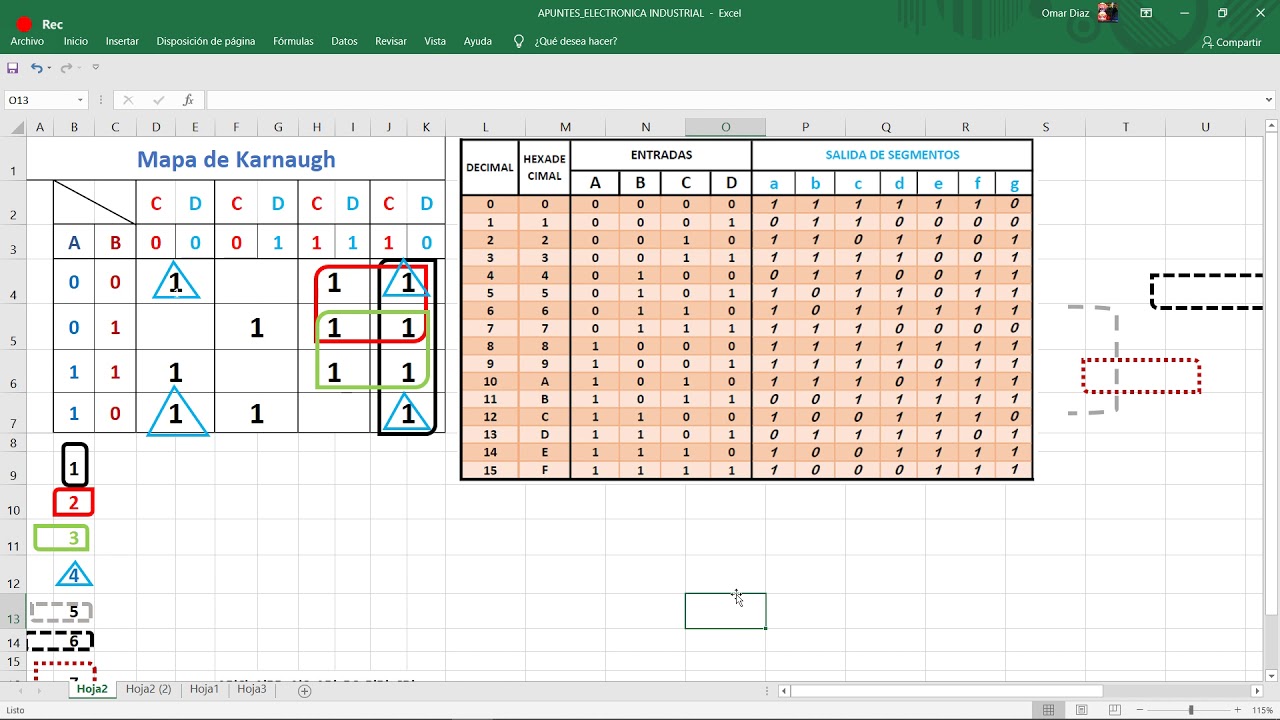Select Normal view in status bar
1280x720 pixels.
(x=1048, y=710)
